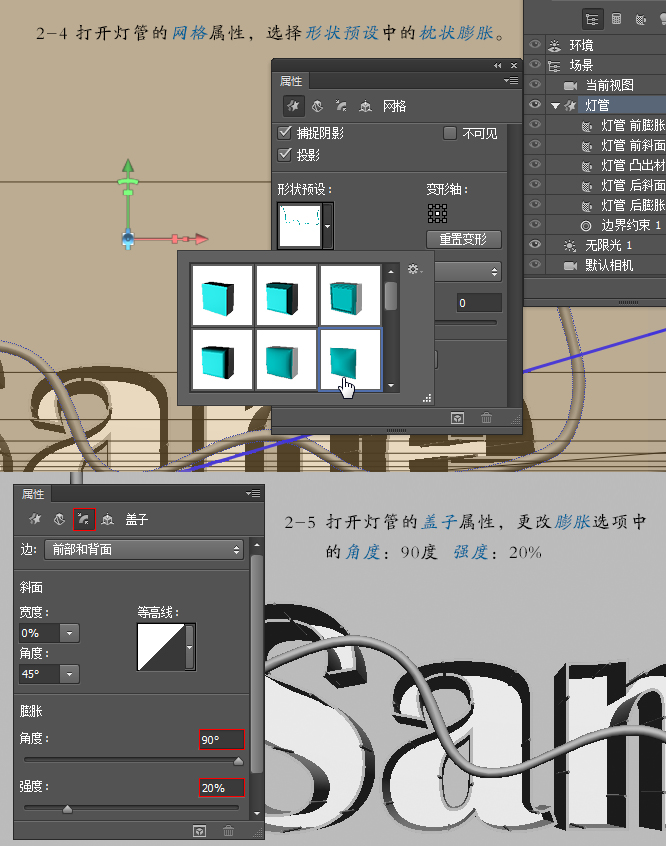Collapse the 灯管 tree item arrow
Screen dimensions: 666x846
pos(555,106)
